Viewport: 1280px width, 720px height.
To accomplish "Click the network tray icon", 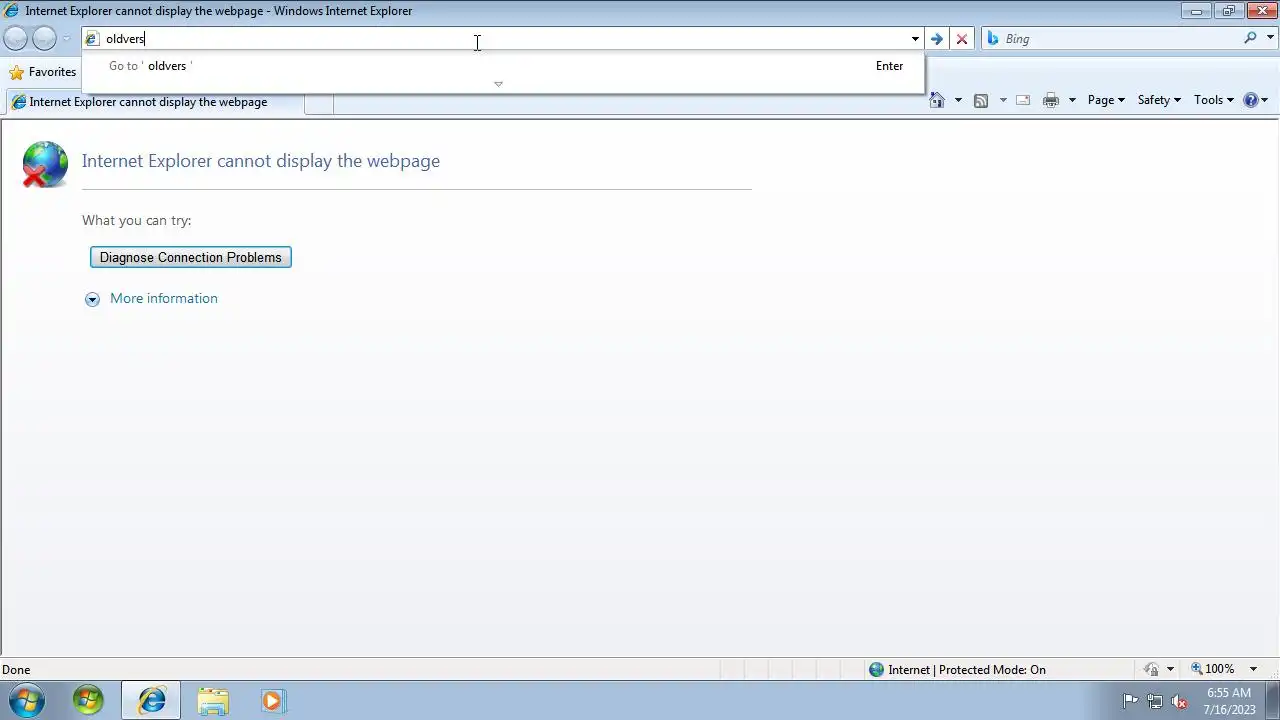I will pyautogui.click(x=1155, y=701).
